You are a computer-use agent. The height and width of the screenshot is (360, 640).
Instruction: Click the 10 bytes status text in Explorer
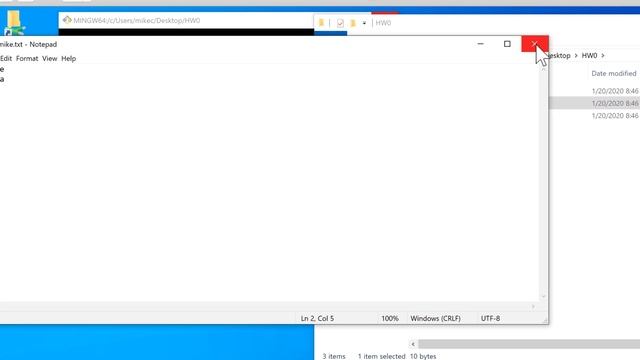tap(423, 356)
